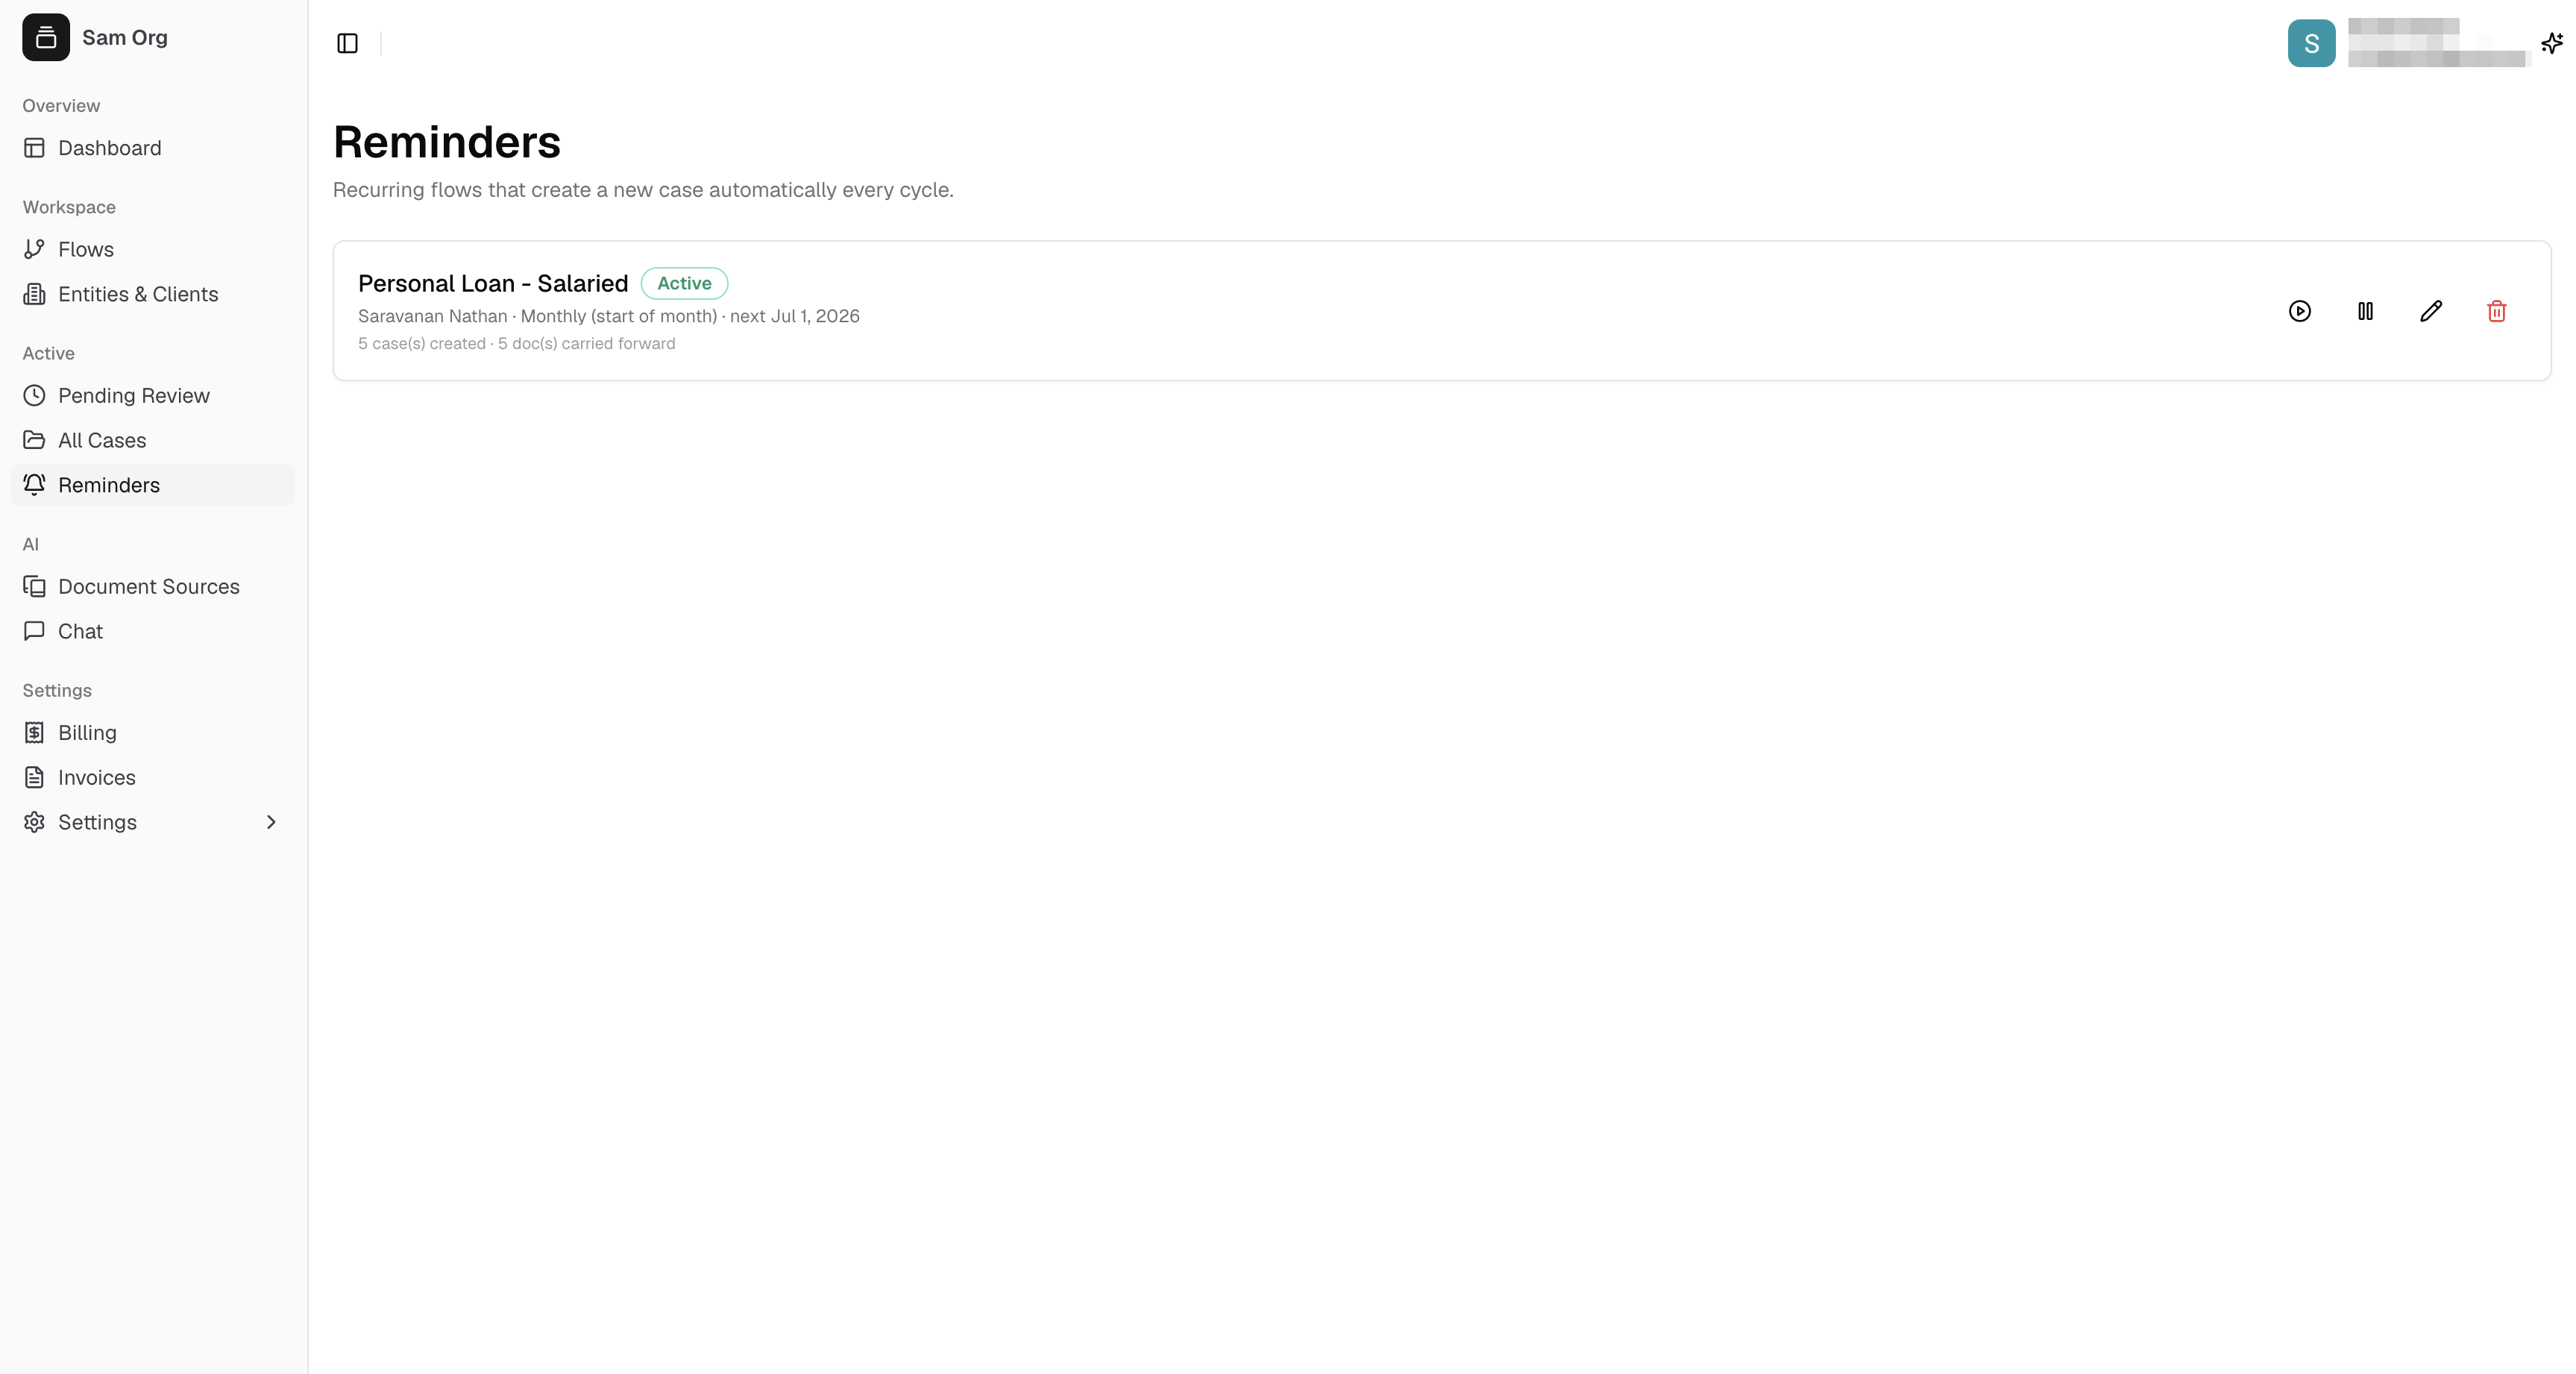The image size is (2576, 1374).
Task: Edit the Personal Loan reminder with pencil icon
Action: (2431, 311)
